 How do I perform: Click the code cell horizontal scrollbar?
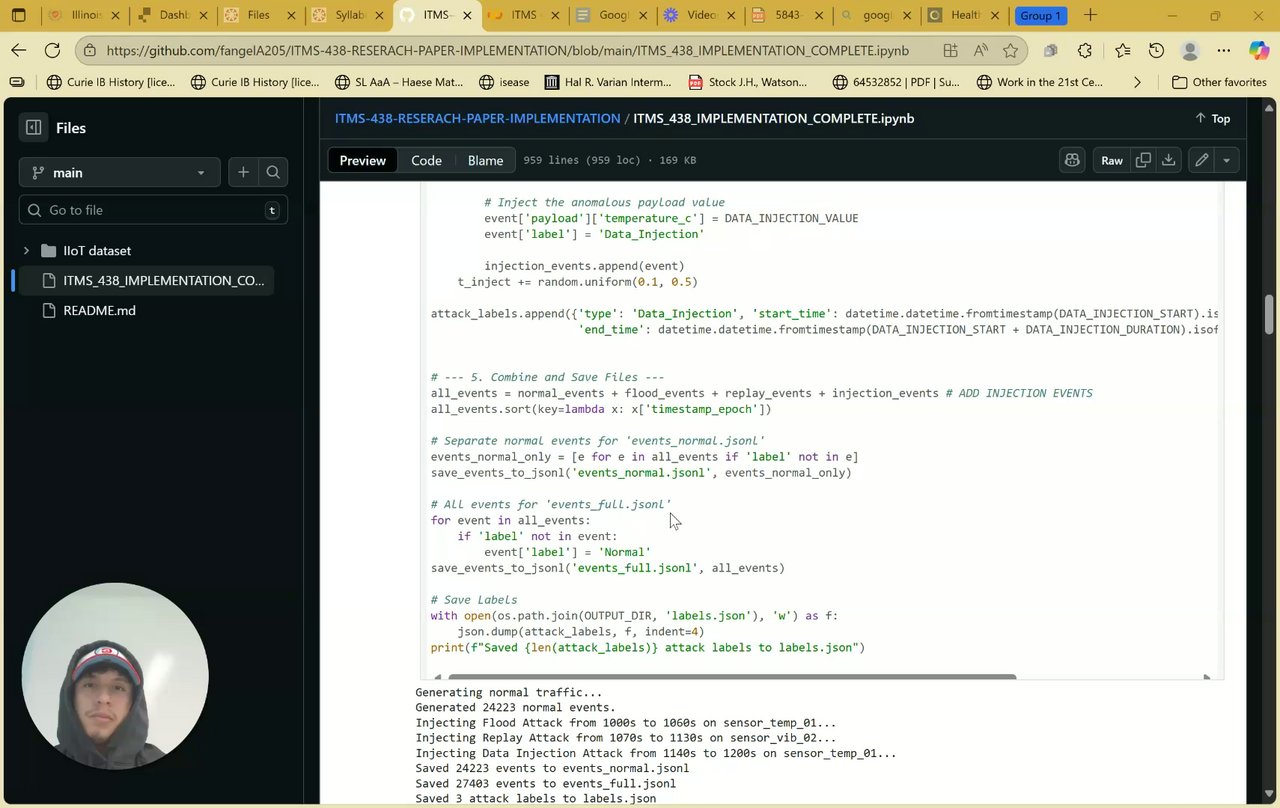(733, 677)
